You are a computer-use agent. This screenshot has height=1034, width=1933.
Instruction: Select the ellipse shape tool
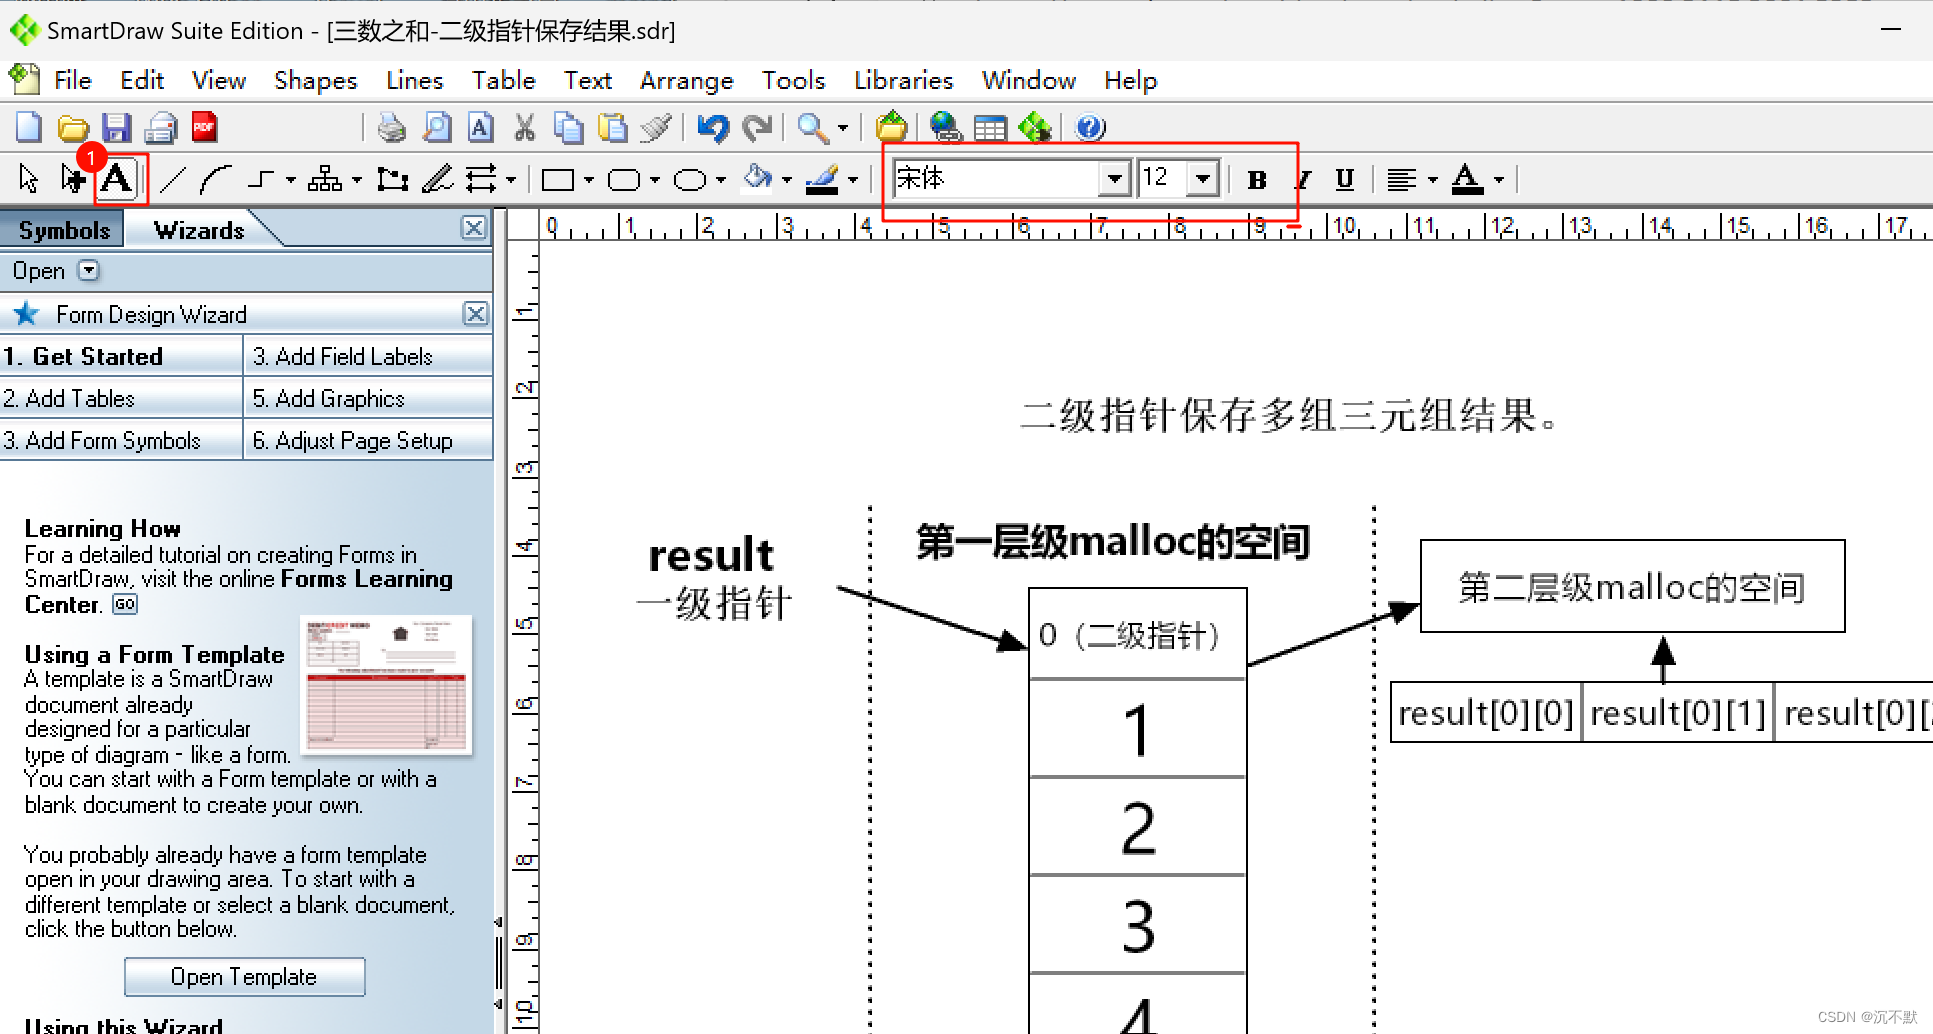tap(690, 180)
